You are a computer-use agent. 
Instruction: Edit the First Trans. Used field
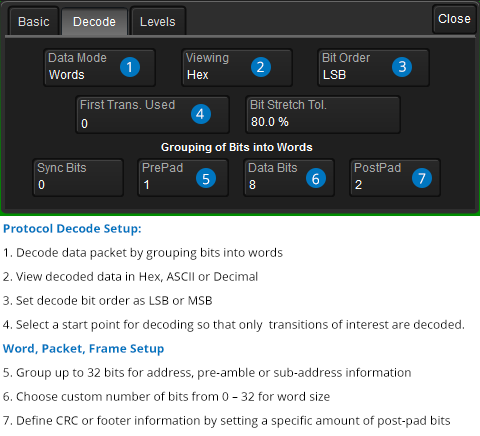tap(153, 115)
